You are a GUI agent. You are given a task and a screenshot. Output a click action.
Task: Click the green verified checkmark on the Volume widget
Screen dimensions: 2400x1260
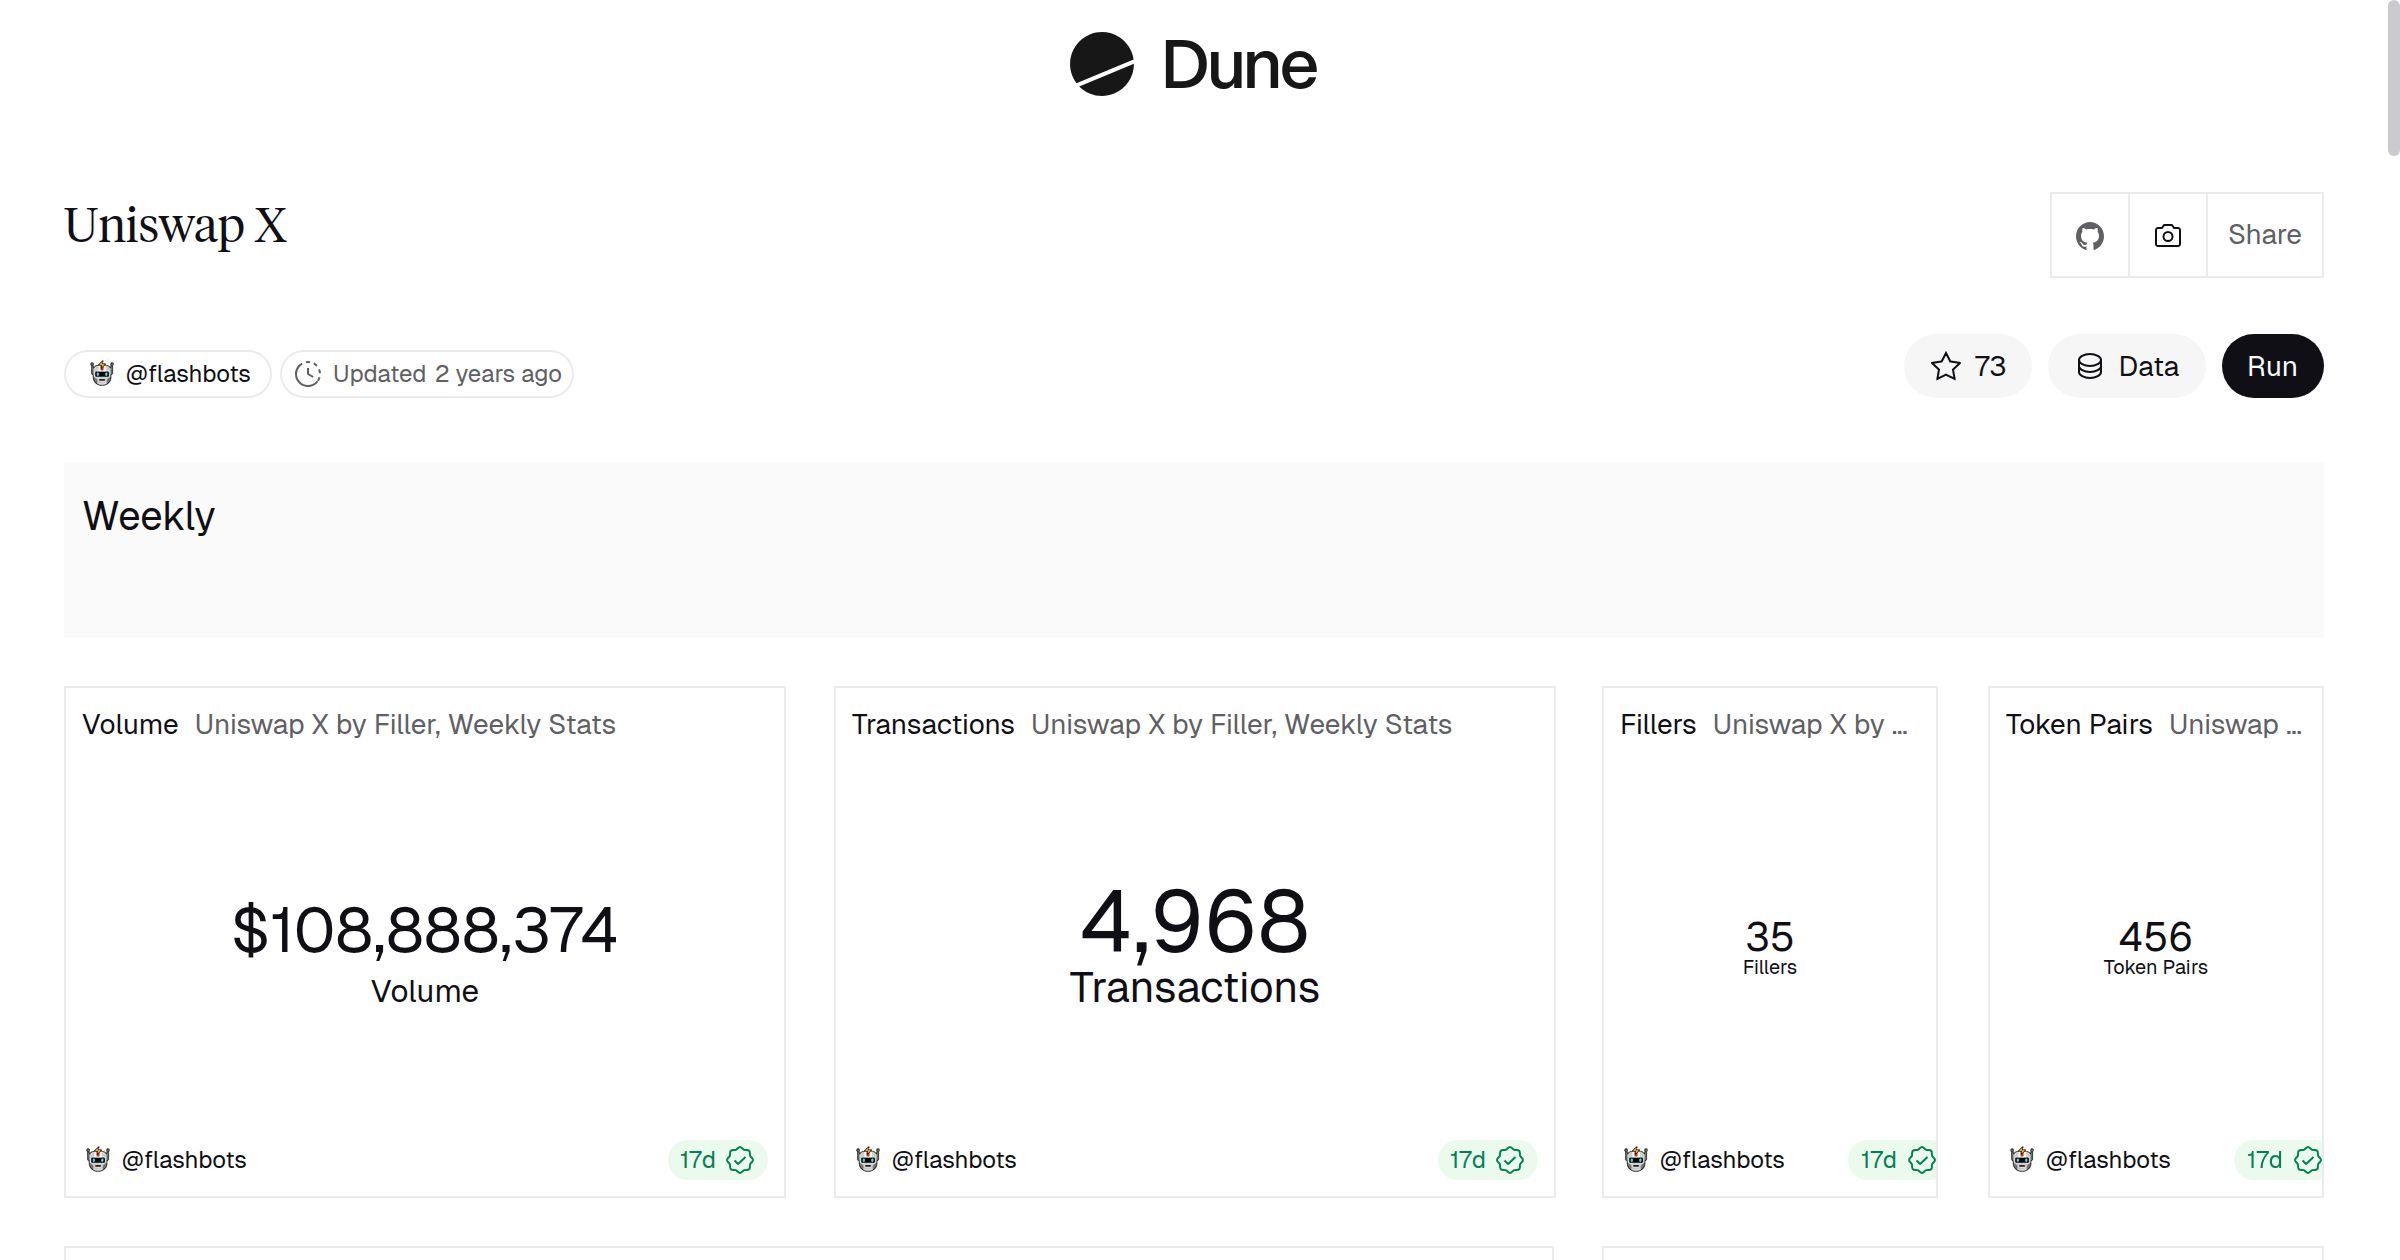point(741,1159)
